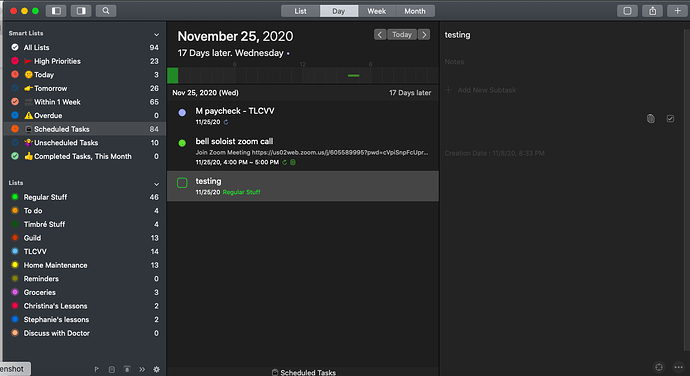Click the flag icon in sidebar footer
This screenshot has height=376, width=690.
97,369
